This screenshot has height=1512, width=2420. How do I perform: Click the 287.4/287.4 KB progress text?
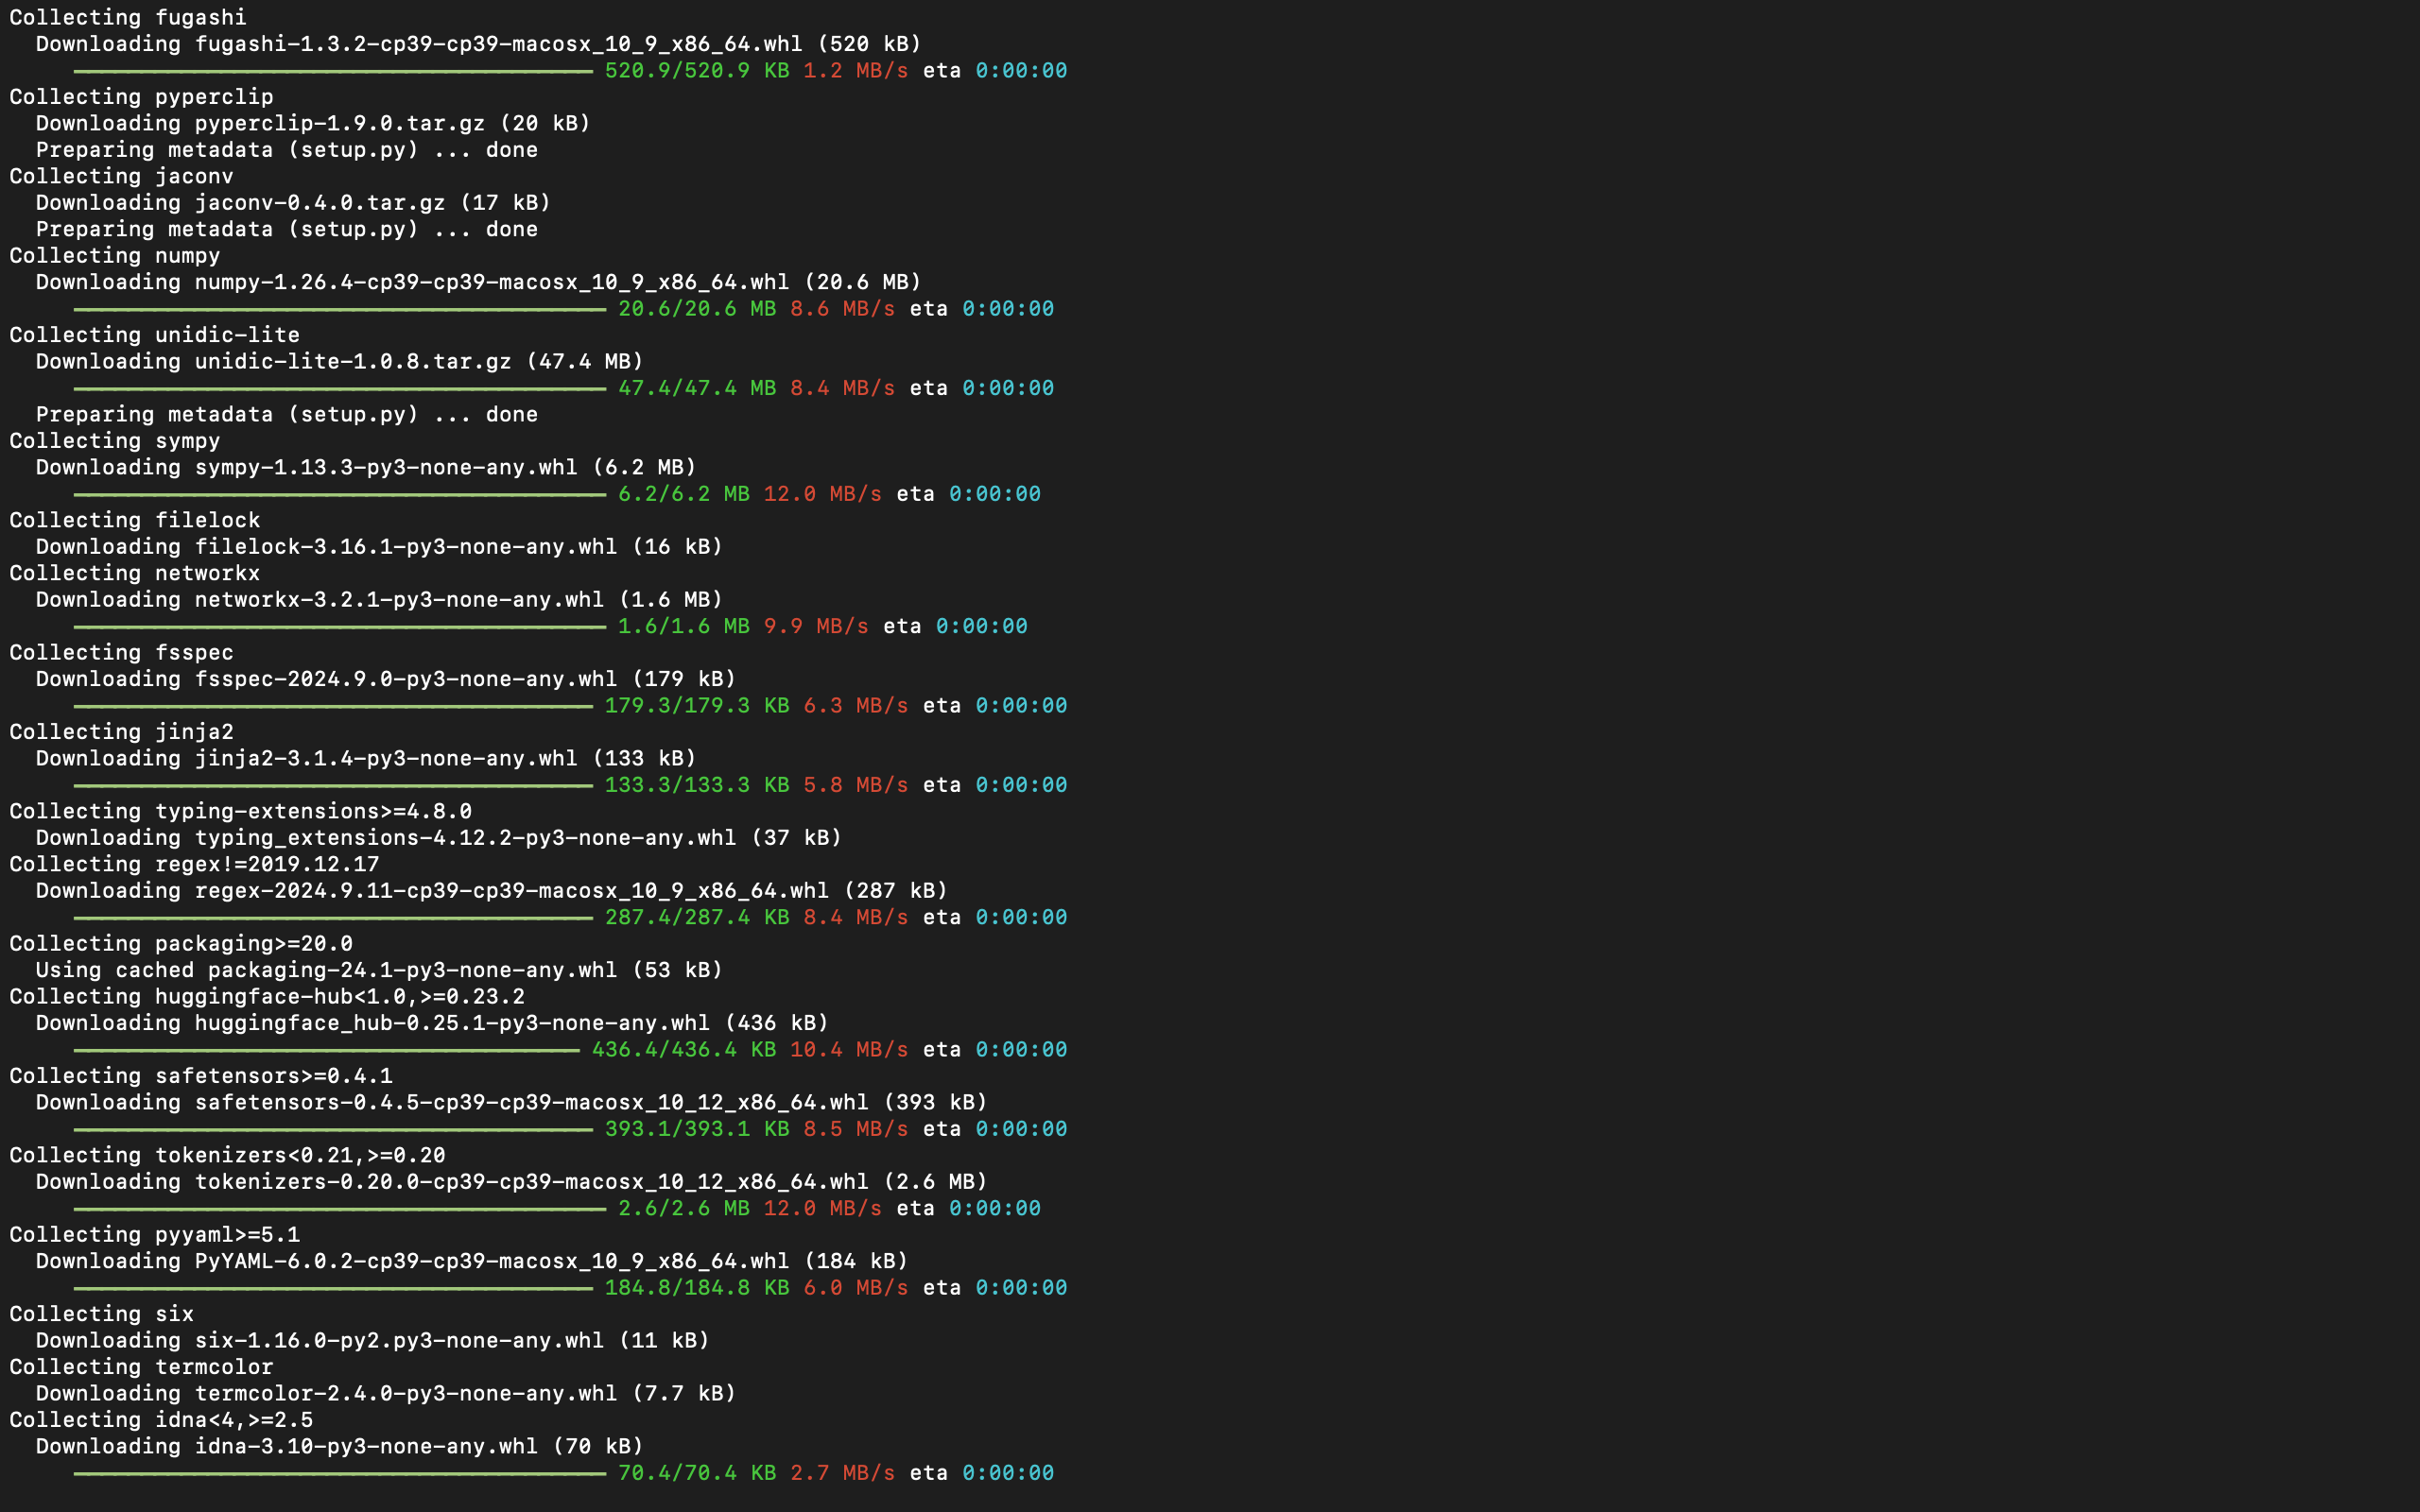click(697, 917)
